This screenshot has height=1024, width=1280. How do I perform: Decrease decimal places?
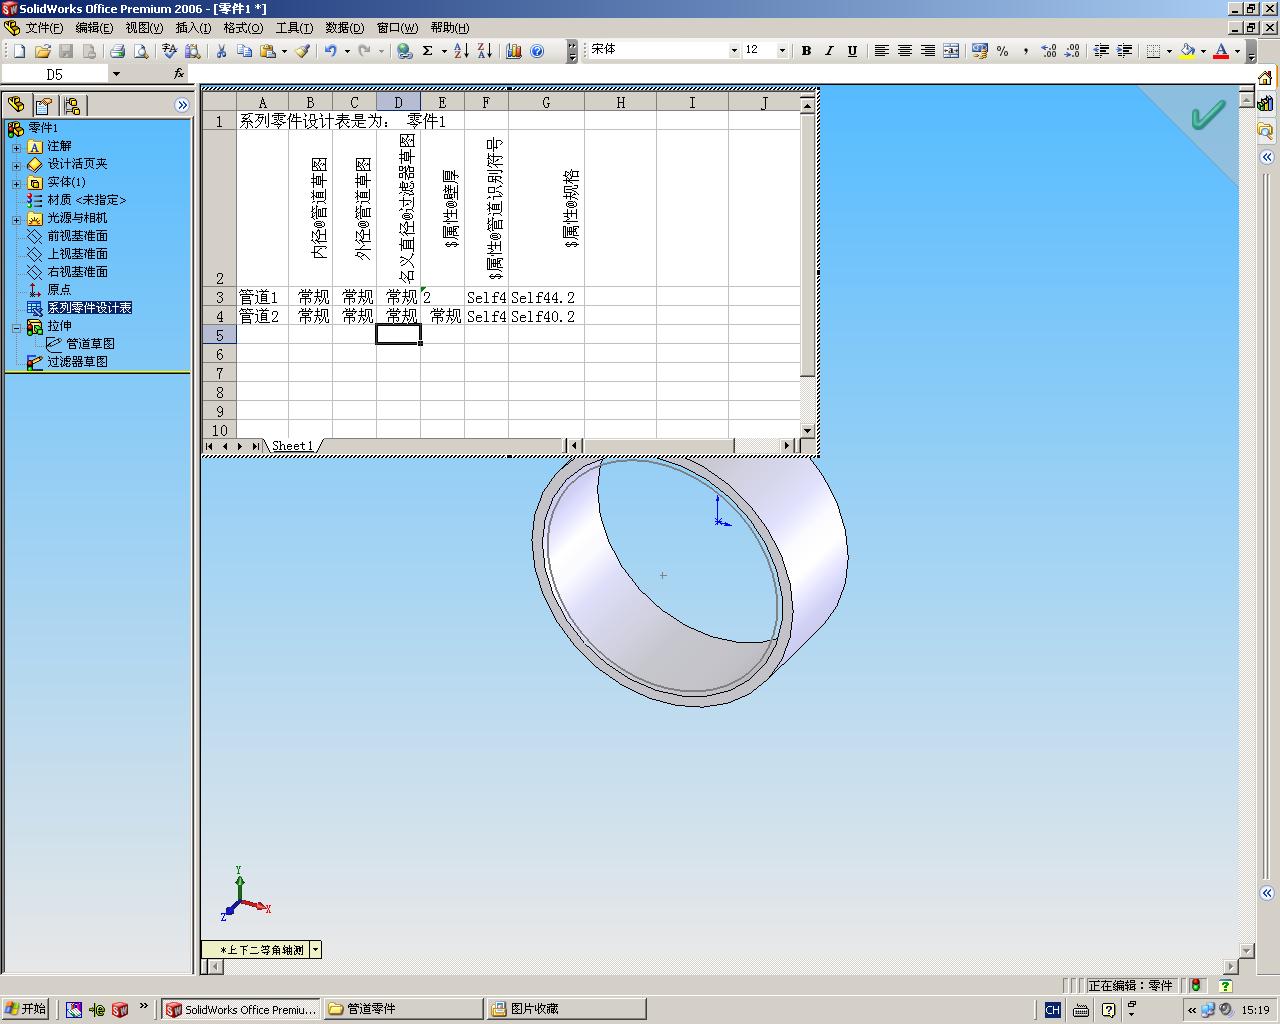[1072, 51]
